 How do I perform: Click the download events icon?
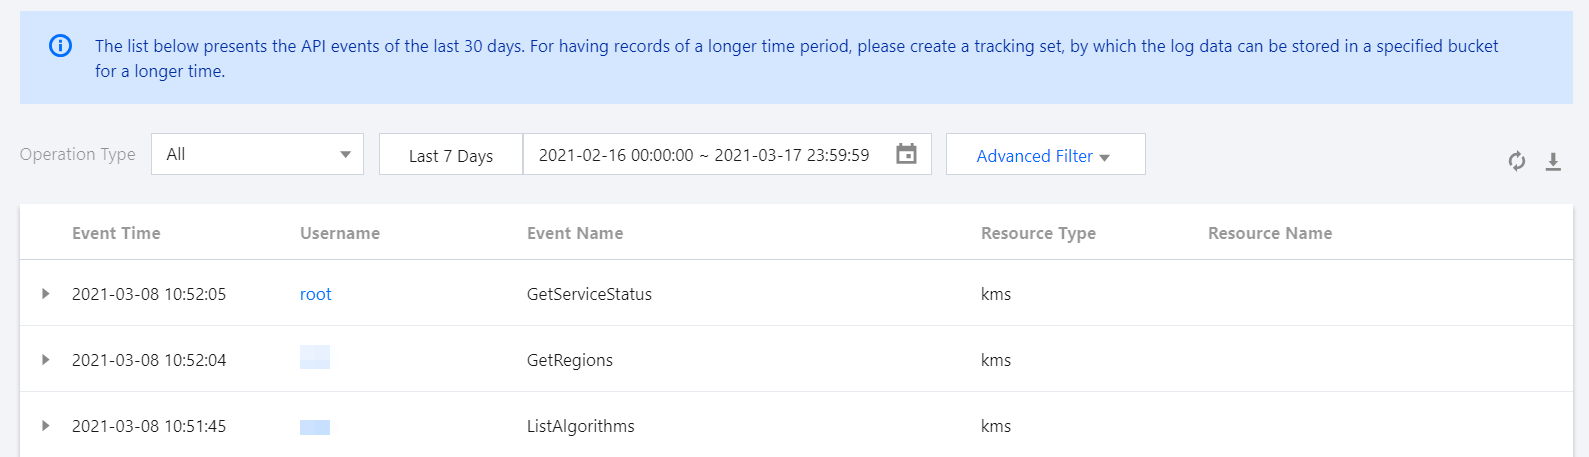[1553, 161]
